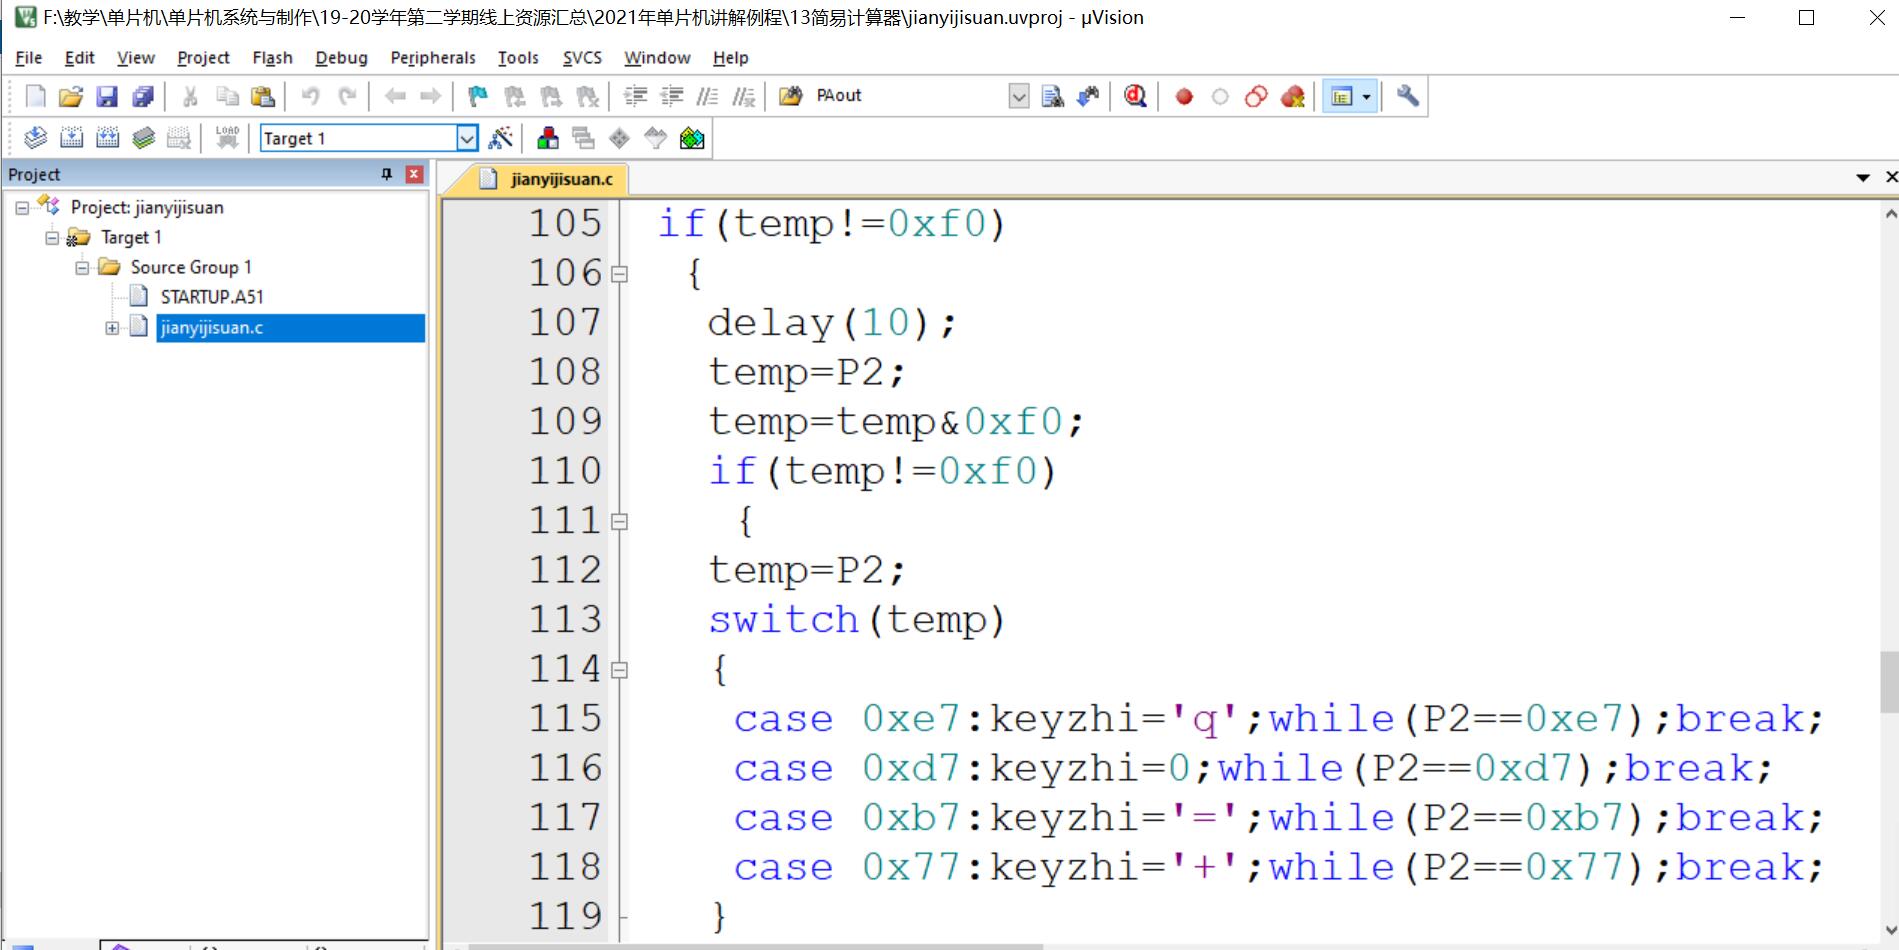
Task: Launch Pack Installer icon
Action: [x=692, y=138]
